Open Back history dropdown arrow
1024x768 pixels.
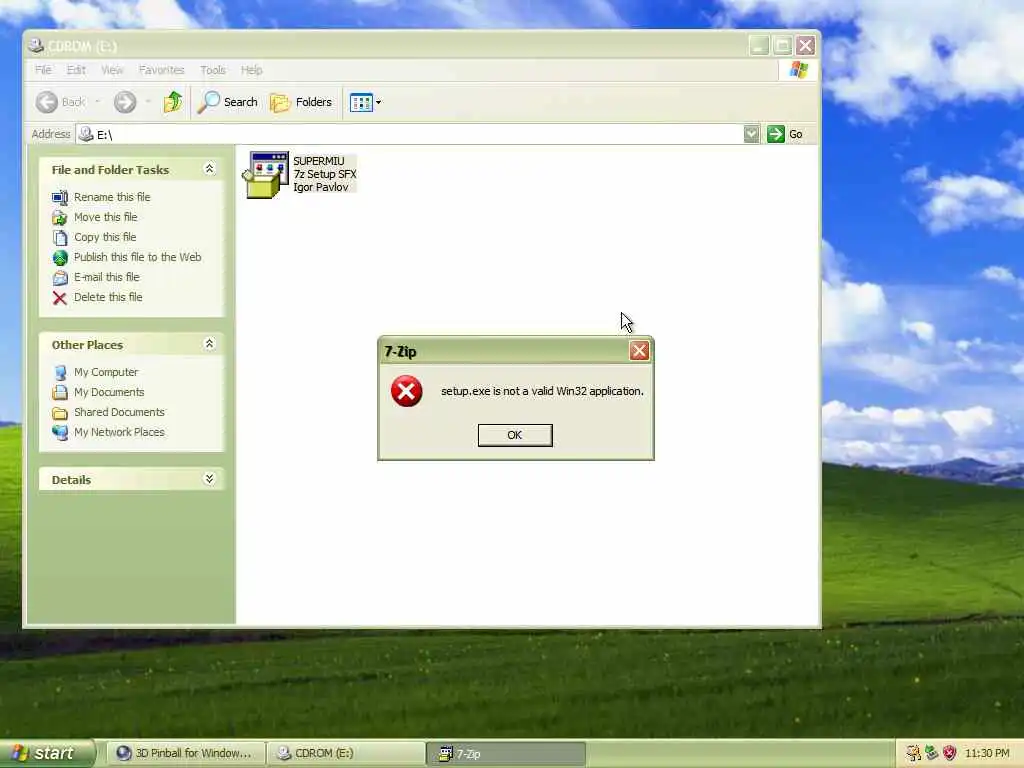coord(98,102)
